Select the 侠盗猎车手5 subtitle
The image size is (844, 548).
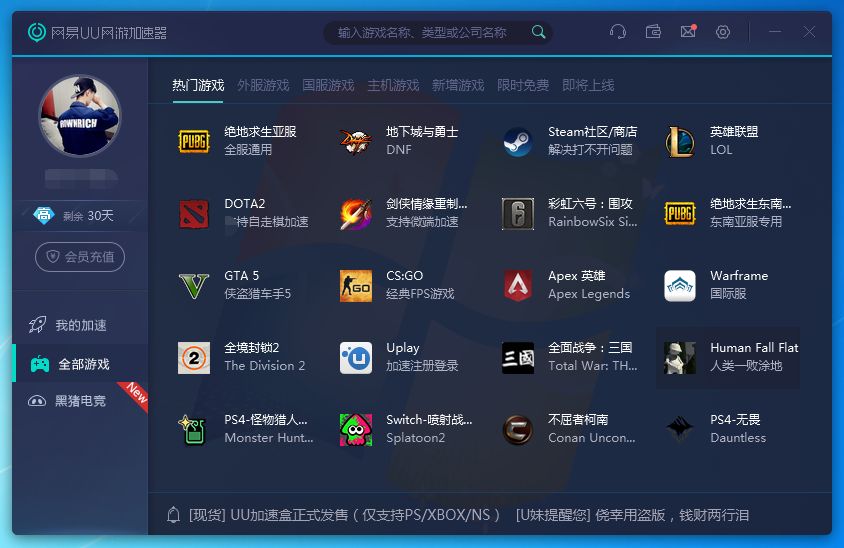tap(258, 294)
